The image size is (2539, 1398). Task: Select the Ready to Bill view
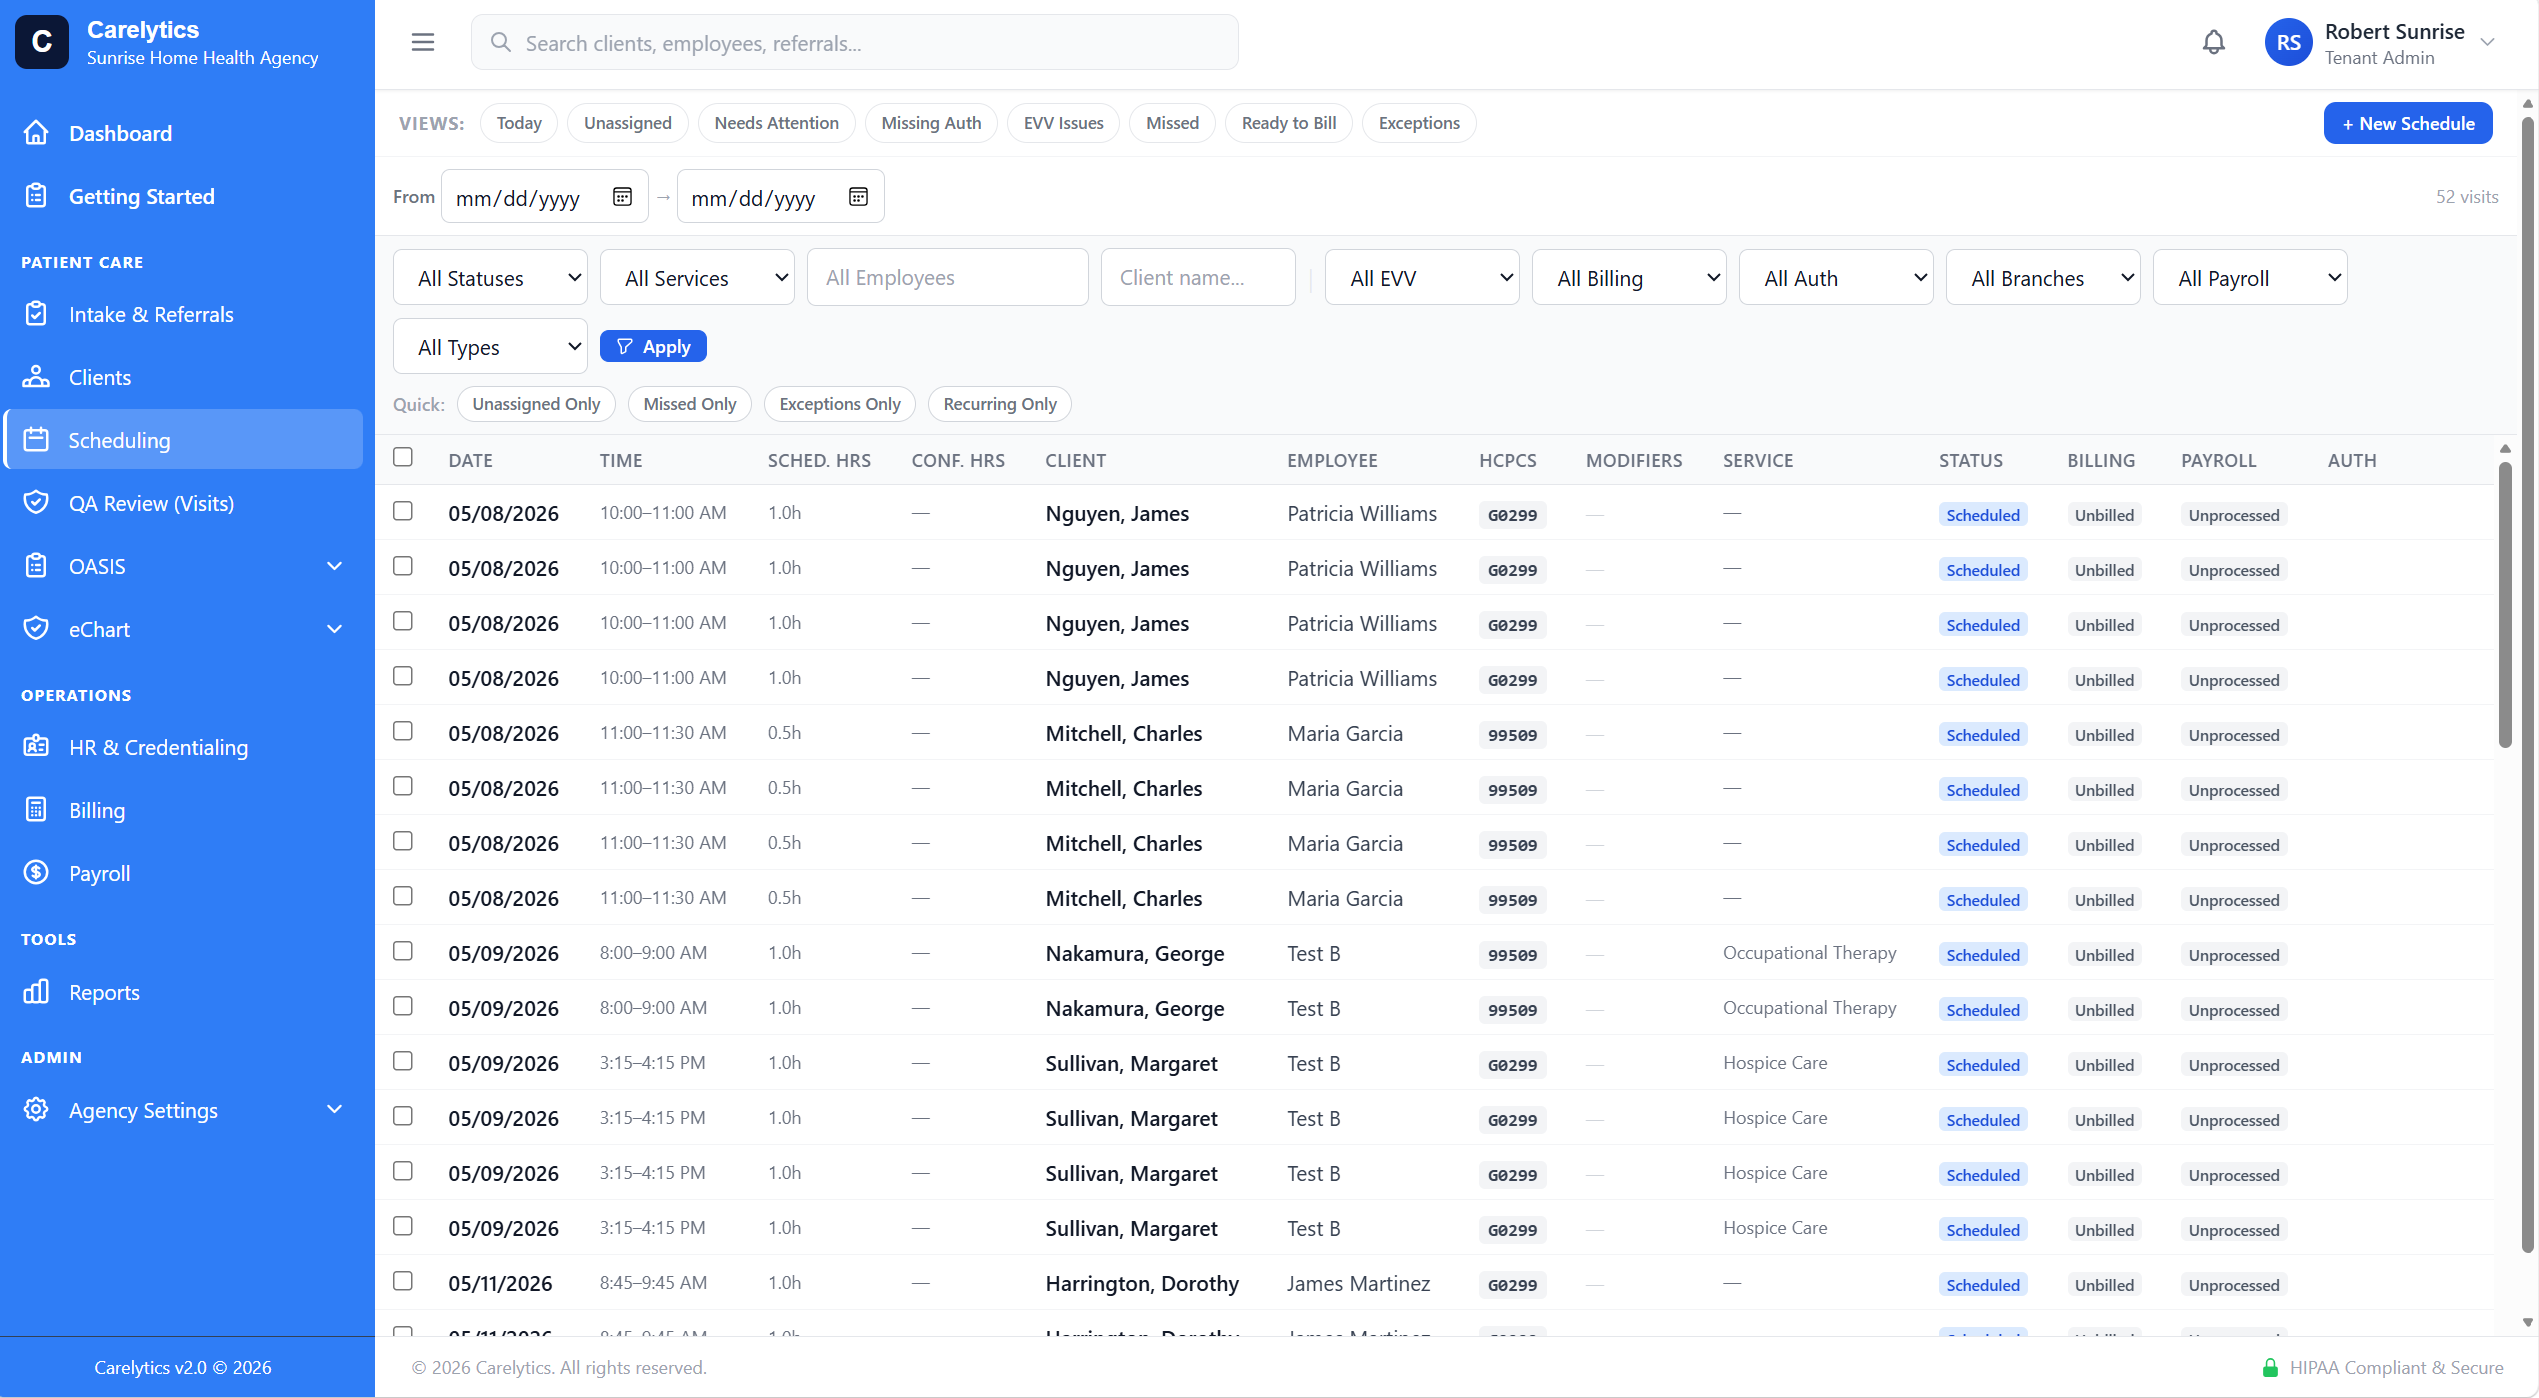1289,123
